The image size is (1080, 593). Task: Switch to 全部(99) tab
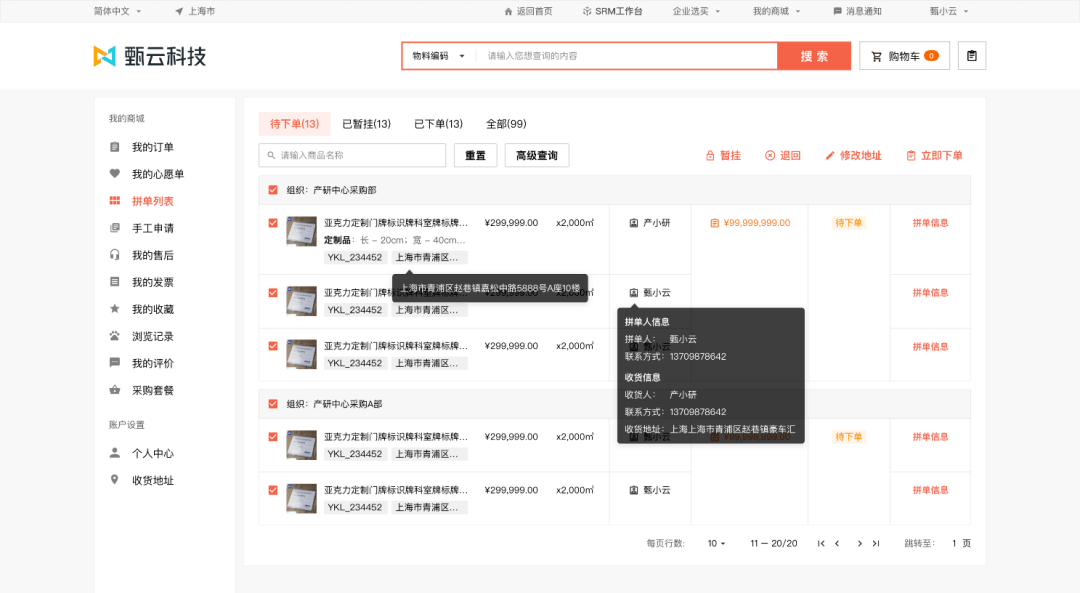506,124
